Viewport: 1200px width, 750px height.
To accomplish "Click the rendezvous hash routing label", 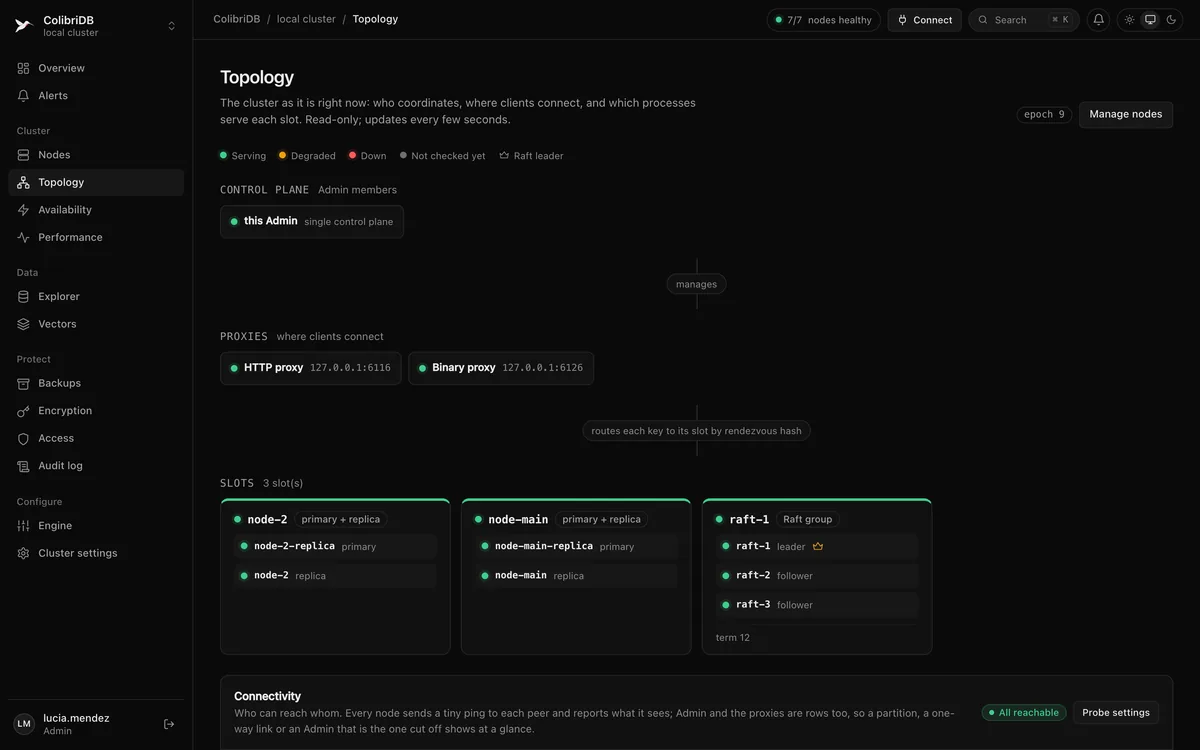I will point(696,431).
